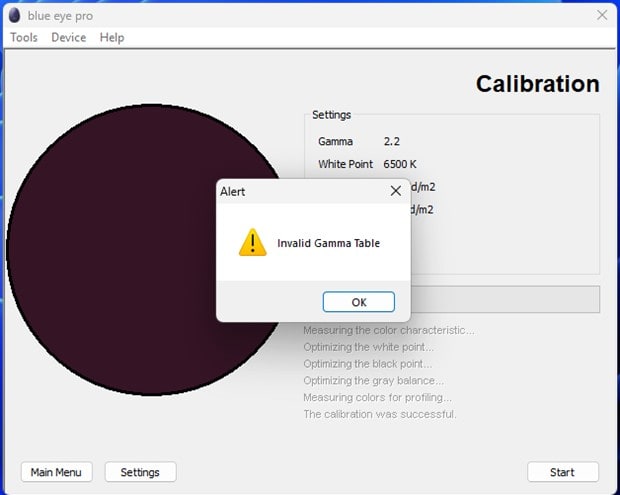Click the Invalid Gamma Table message
Image resolution: width=620 pixels, height=495 pixels.
click(x=328, y=243)
